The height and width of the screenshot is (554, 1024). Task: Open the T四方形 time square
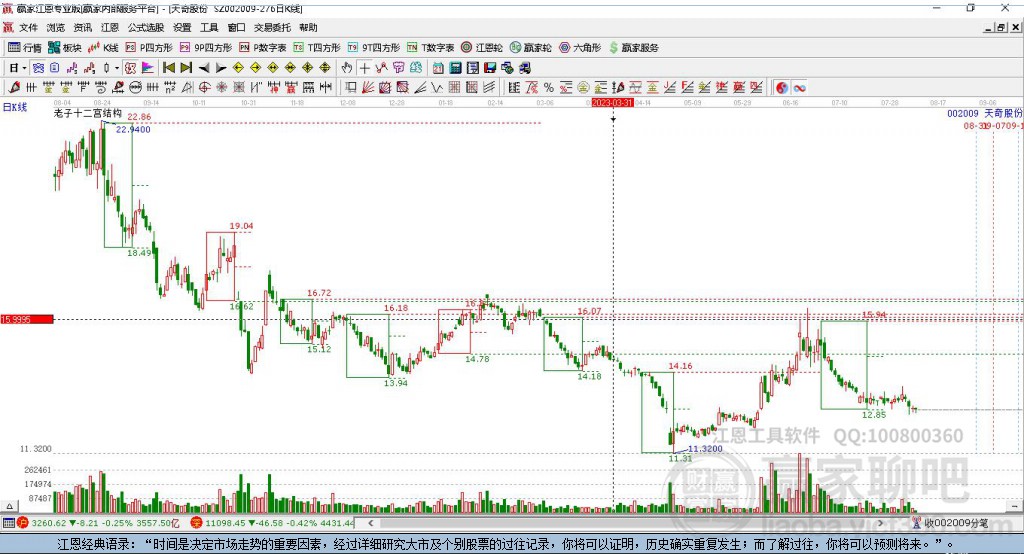[317, 48]
